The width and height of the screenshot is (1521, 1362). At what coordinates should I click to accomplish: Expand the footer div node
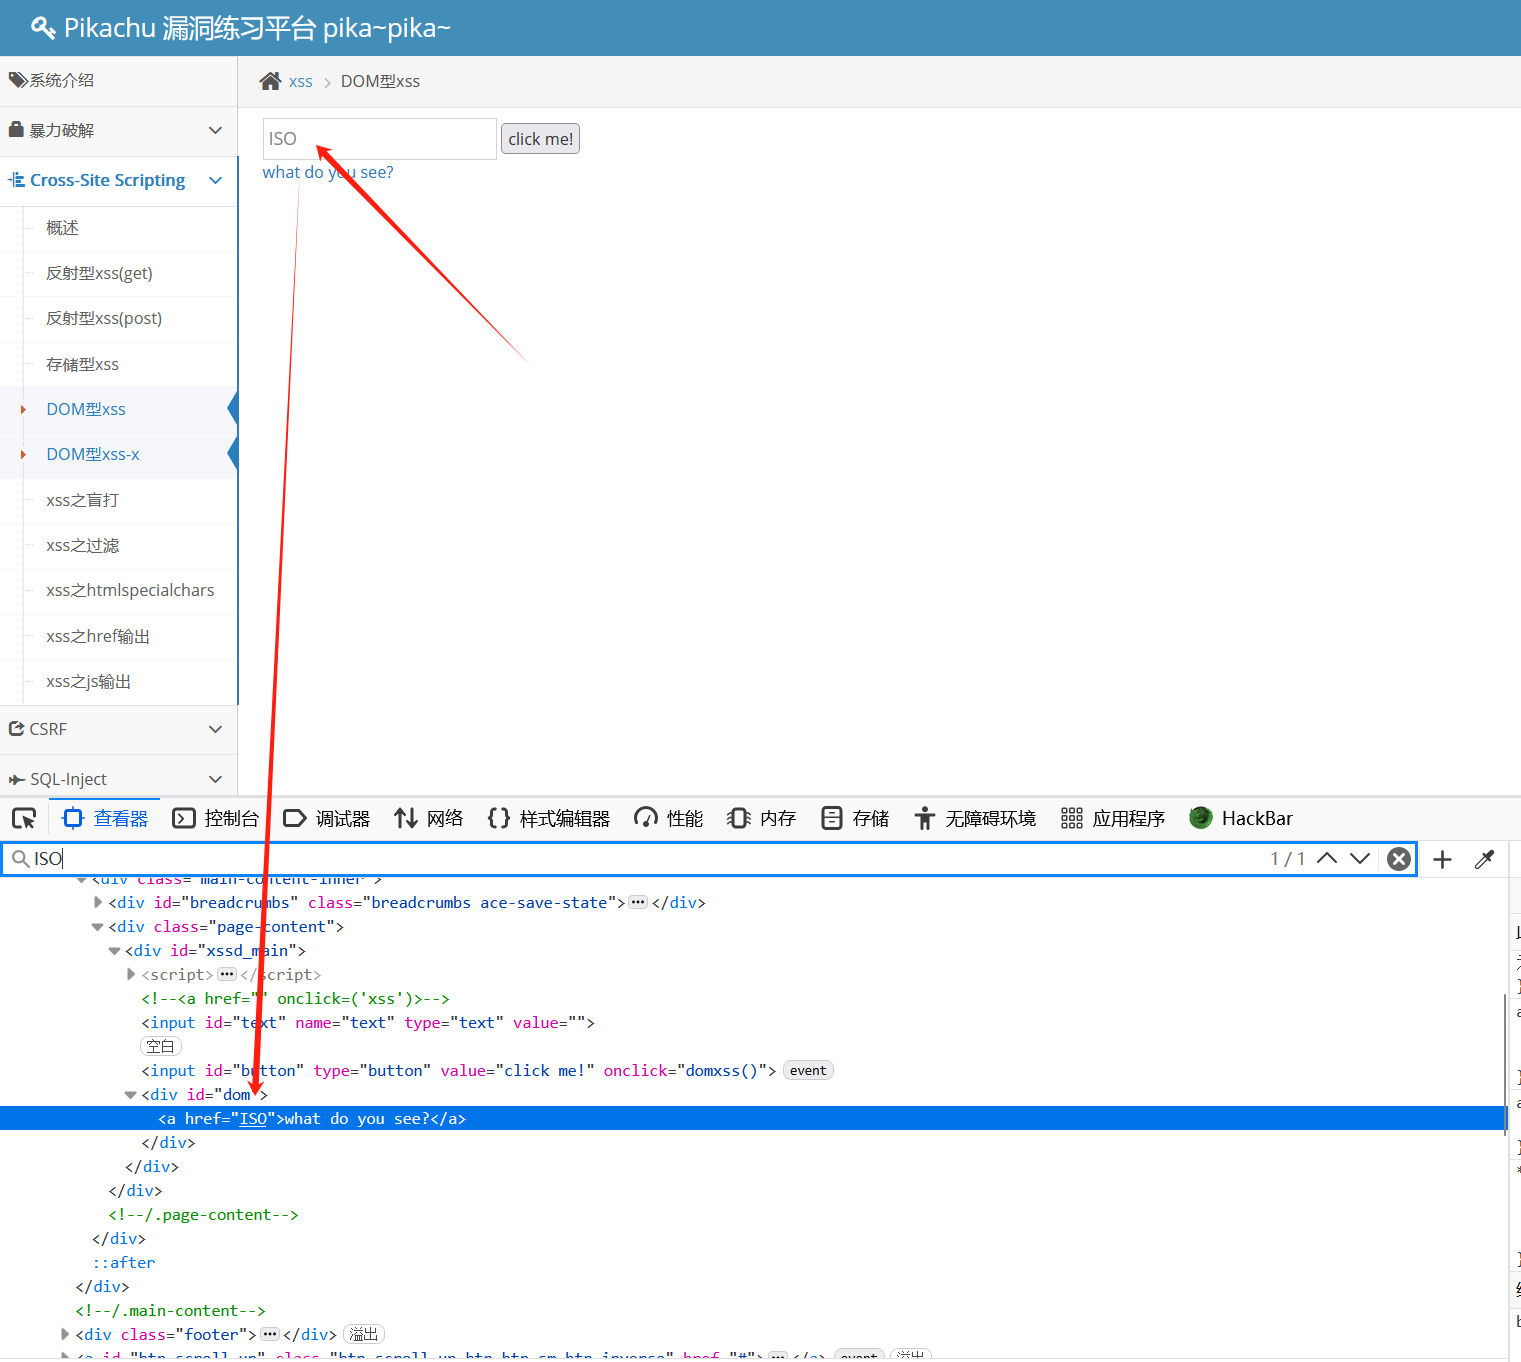pos(65,1334)
